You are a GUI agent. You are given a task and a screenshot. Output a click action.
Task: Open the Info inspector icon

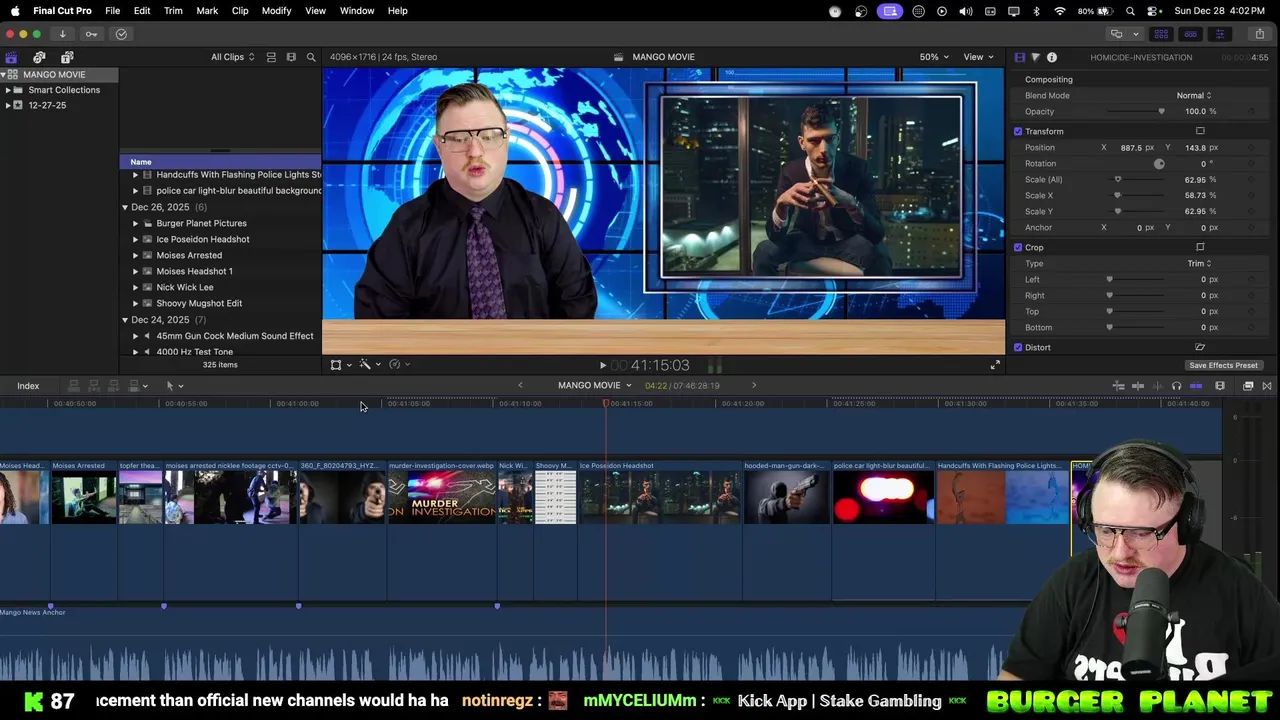point(1052,57)
